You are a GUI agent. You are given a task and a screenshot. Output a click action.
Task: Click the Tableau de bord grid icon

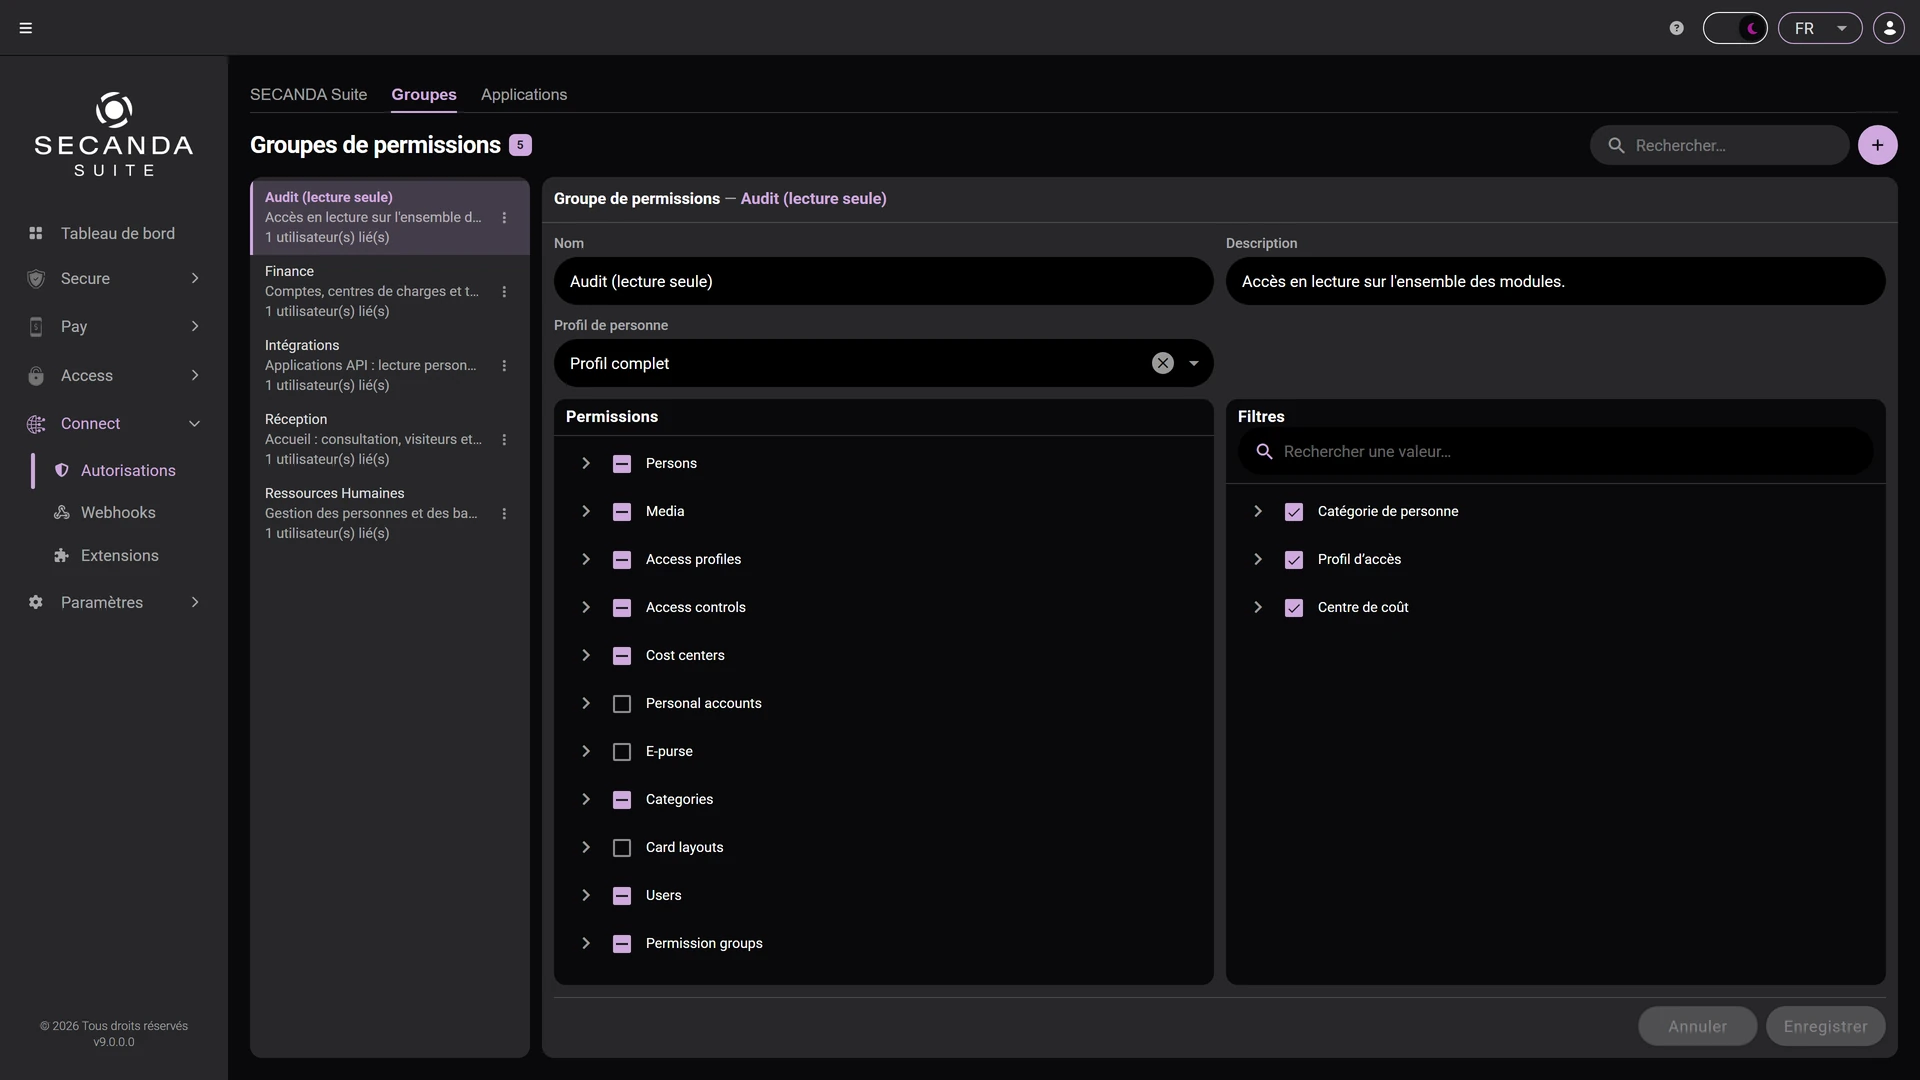[x=36, y=233]
